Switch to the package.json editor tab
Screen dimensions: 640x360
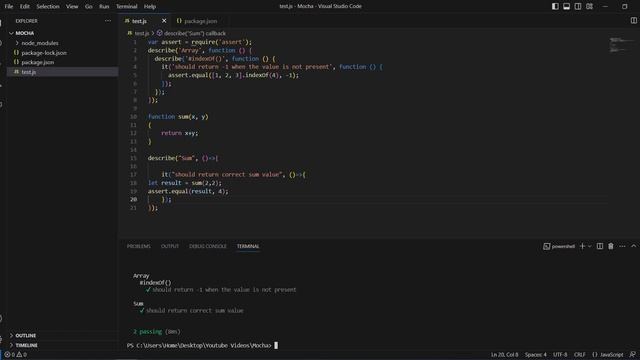click(197, 21)
